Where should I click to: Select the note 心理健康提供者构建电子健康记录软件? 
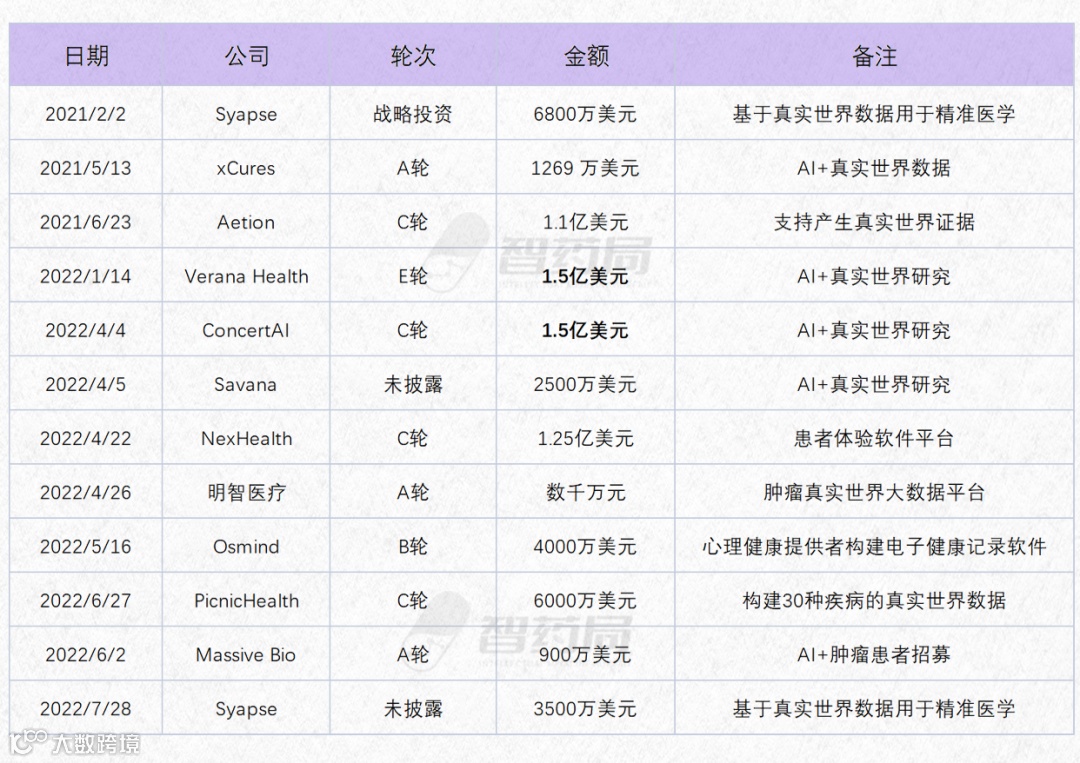coord(874,547)
